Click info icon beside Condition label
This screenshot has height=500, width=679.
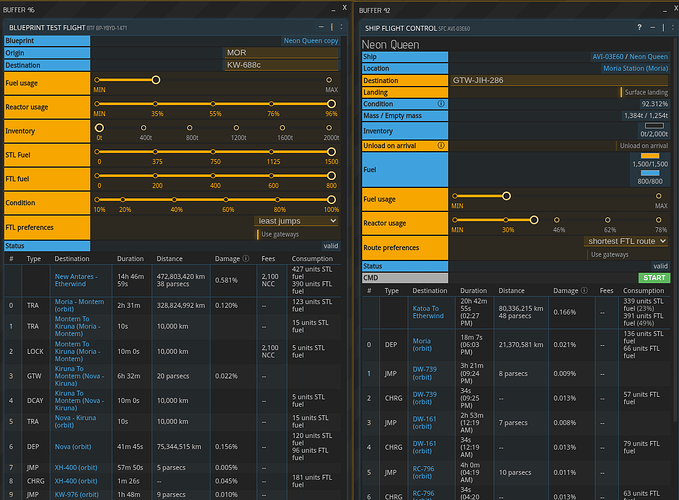[442, 104]
